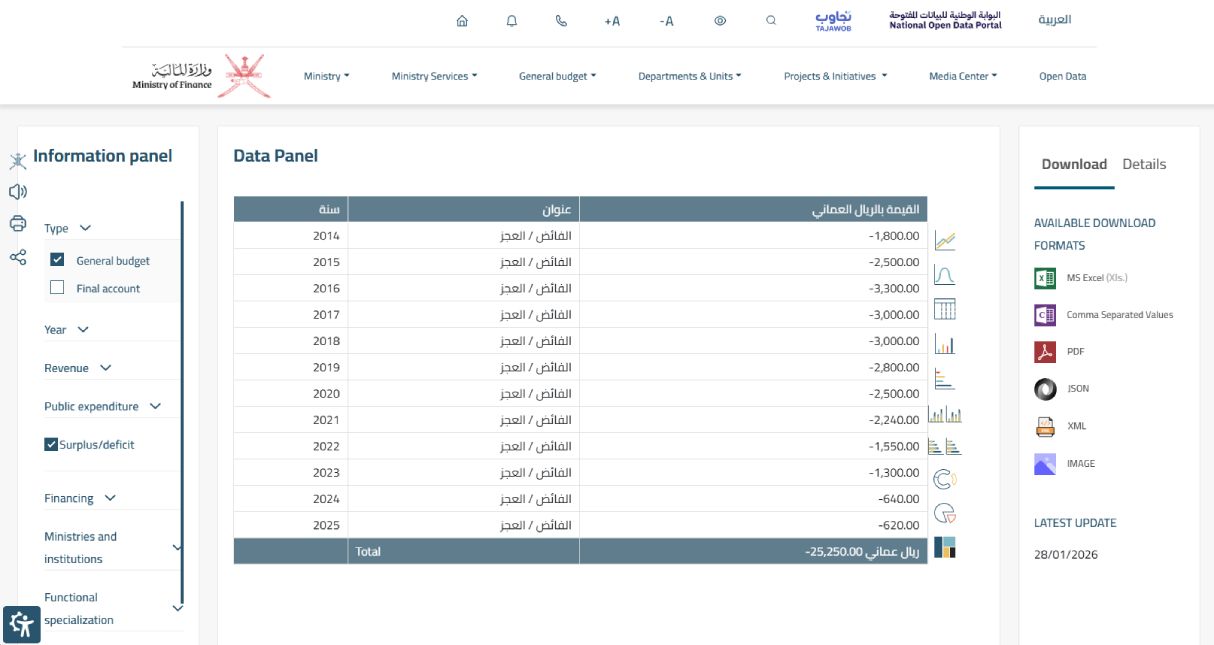
Task: Expand the Functional specialization filter
Action: click(x=113, y=608)
